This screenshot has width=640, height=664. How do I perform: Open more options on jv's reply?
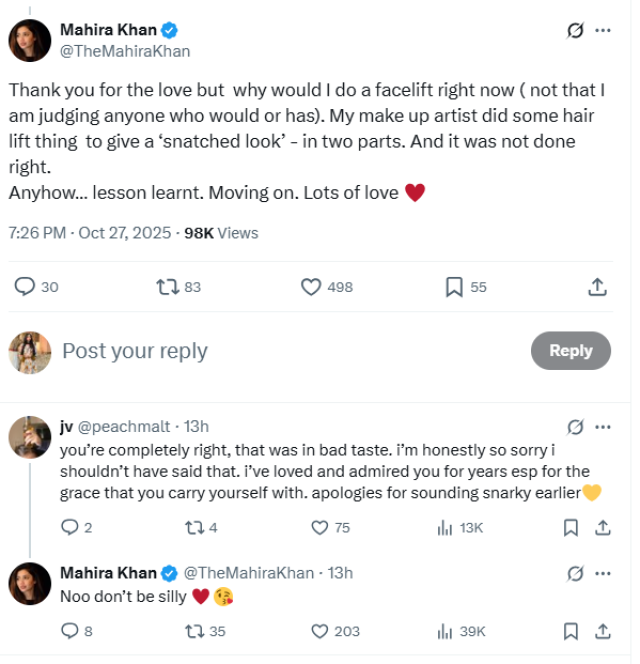[x=603, y=427]
